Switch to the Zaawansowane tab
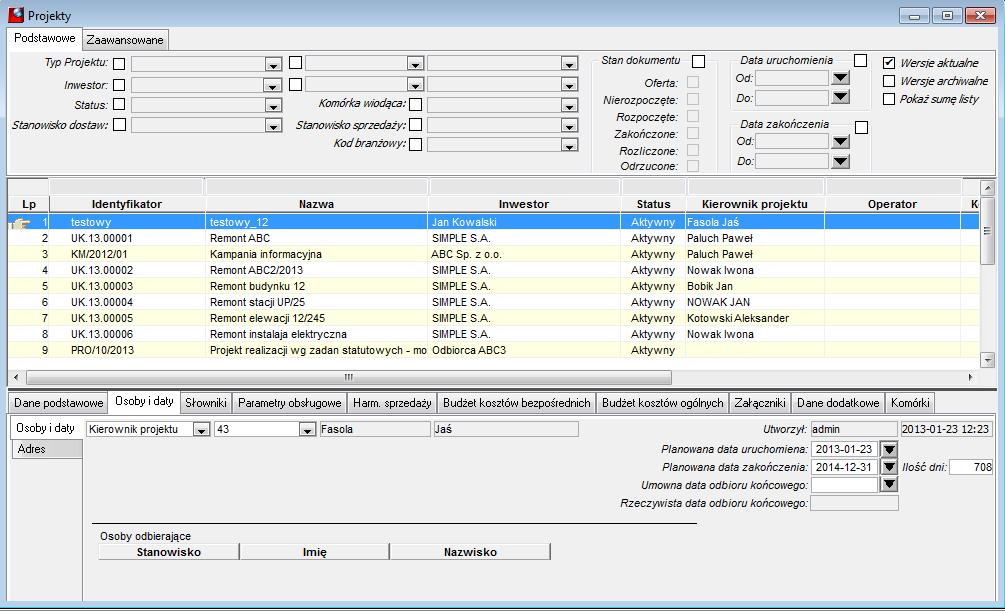The width and height of the screenshot is (1005, 611). (x=125, y=40)
